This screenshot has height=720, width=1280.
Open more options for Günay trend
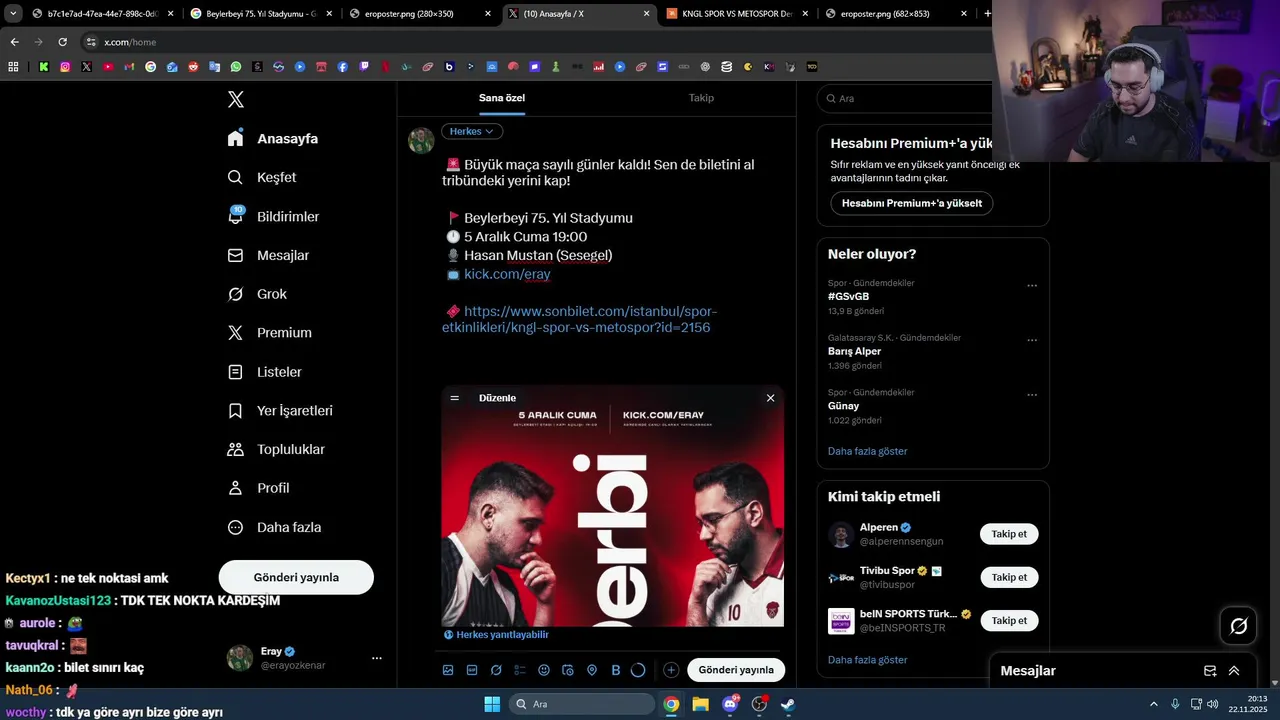tap(1032, 395)
